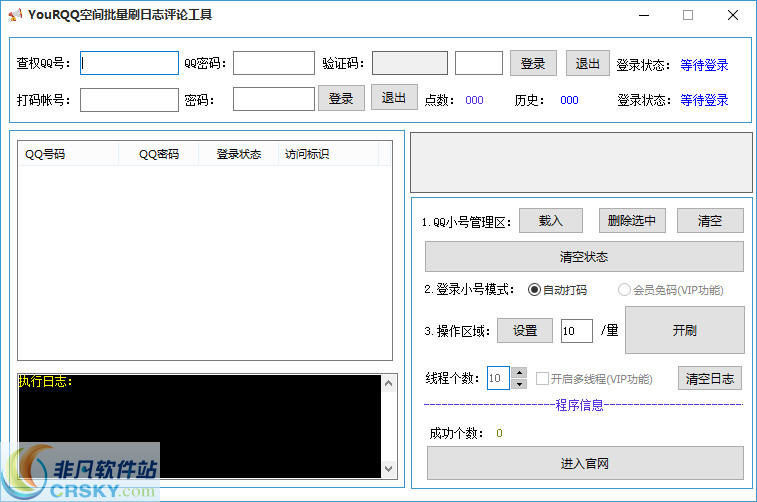Click the 10 /里 value field
This screenshot has height=502, width=757.
576,331
